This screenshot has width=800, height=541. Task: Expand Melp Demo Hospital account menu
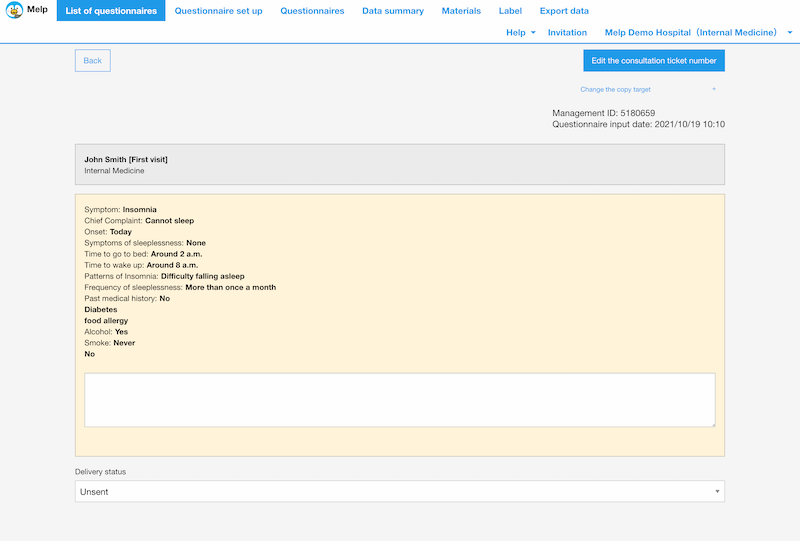coord(698,32)
